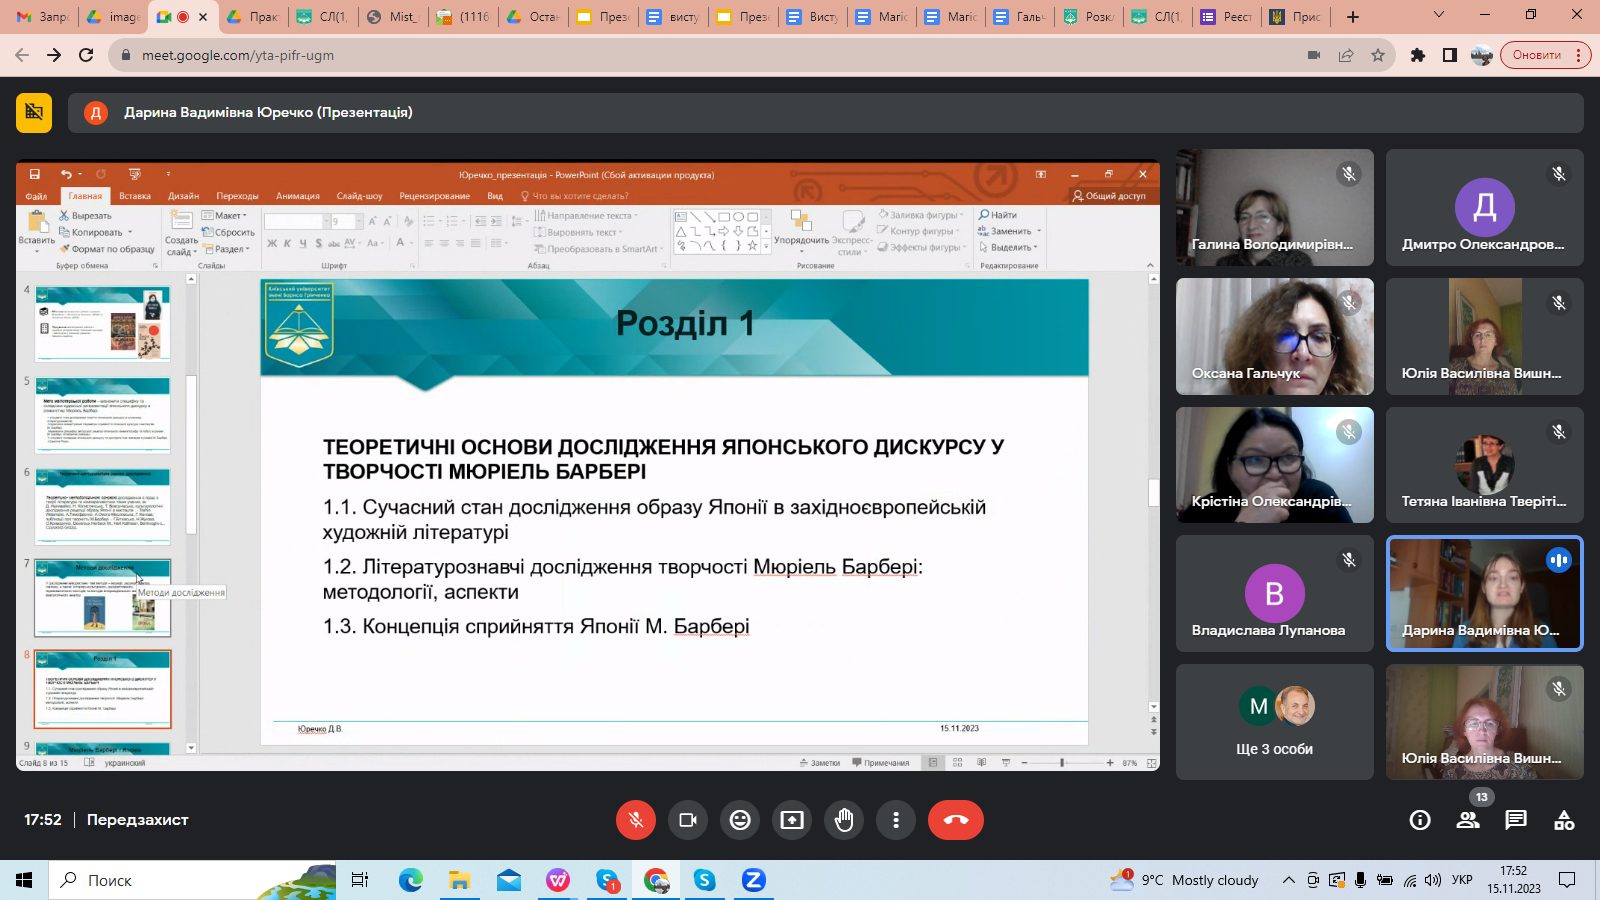Image resolution: width=1600 pixels, height=900 pixels.
Task: Bookmark page with the star icon
Action: point(1378,55)
